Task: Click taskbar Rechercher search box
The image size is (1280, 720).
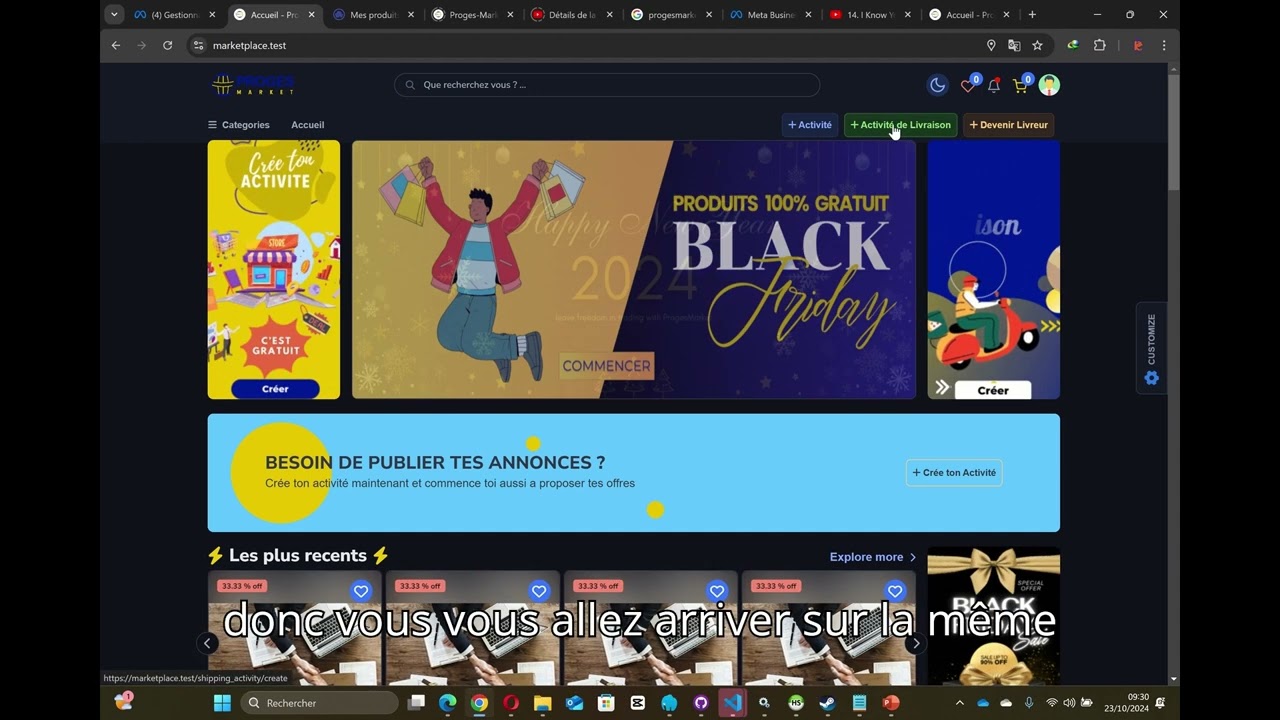Action: coord(320,703)
